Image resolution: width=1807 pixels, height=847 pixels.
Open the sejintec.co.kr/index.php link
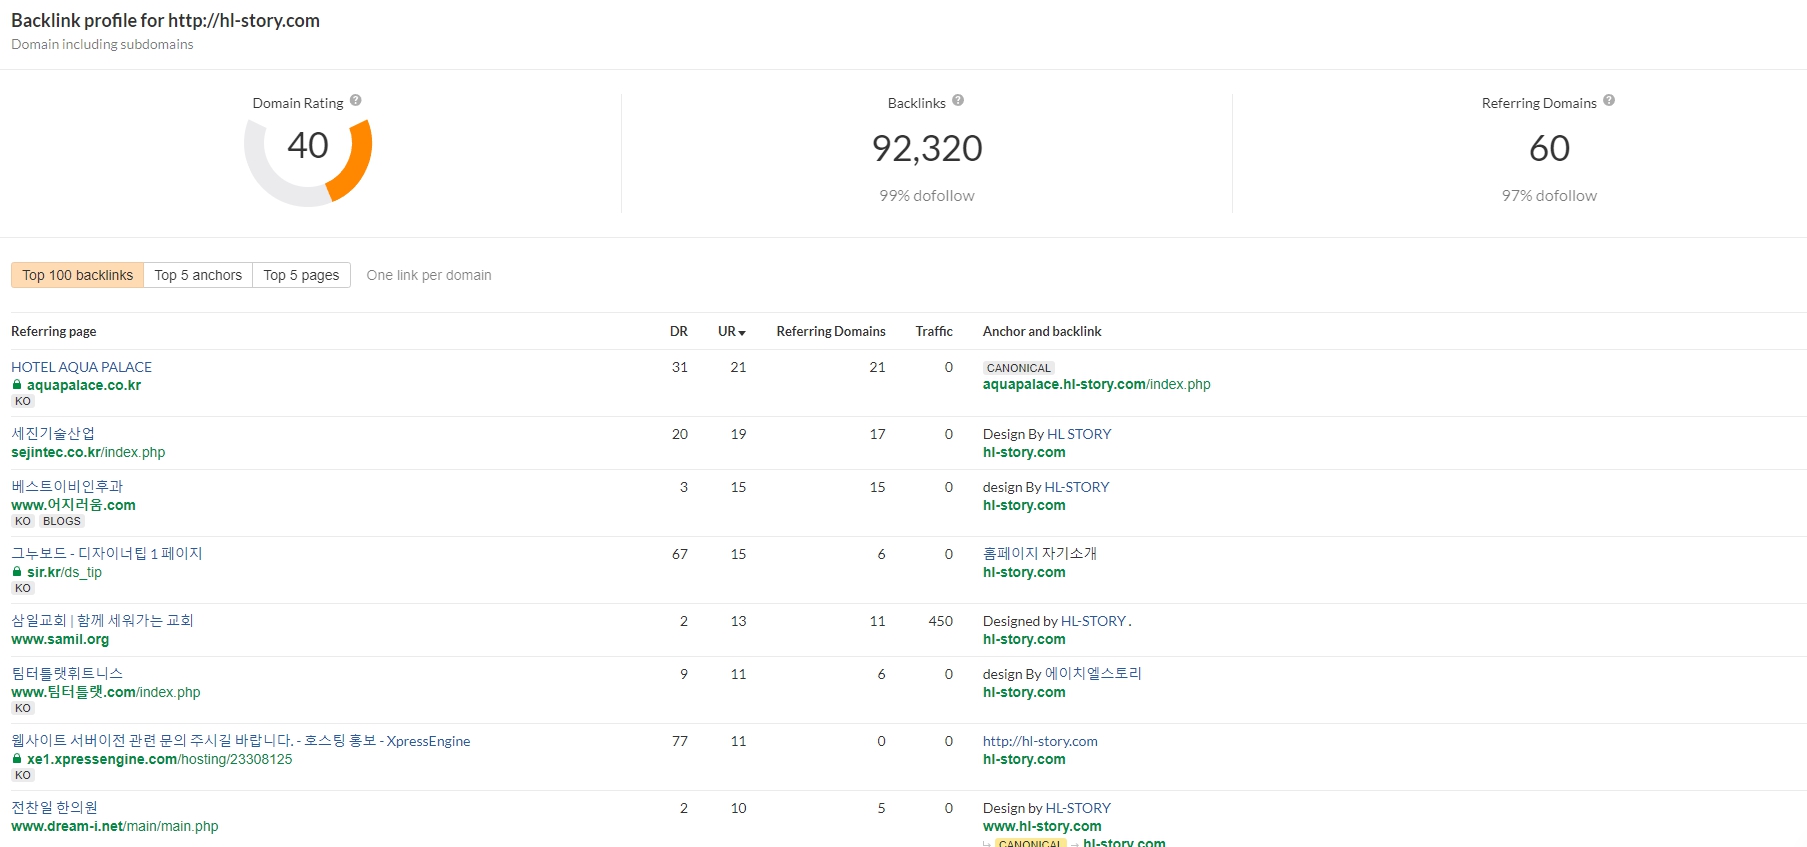88,452
